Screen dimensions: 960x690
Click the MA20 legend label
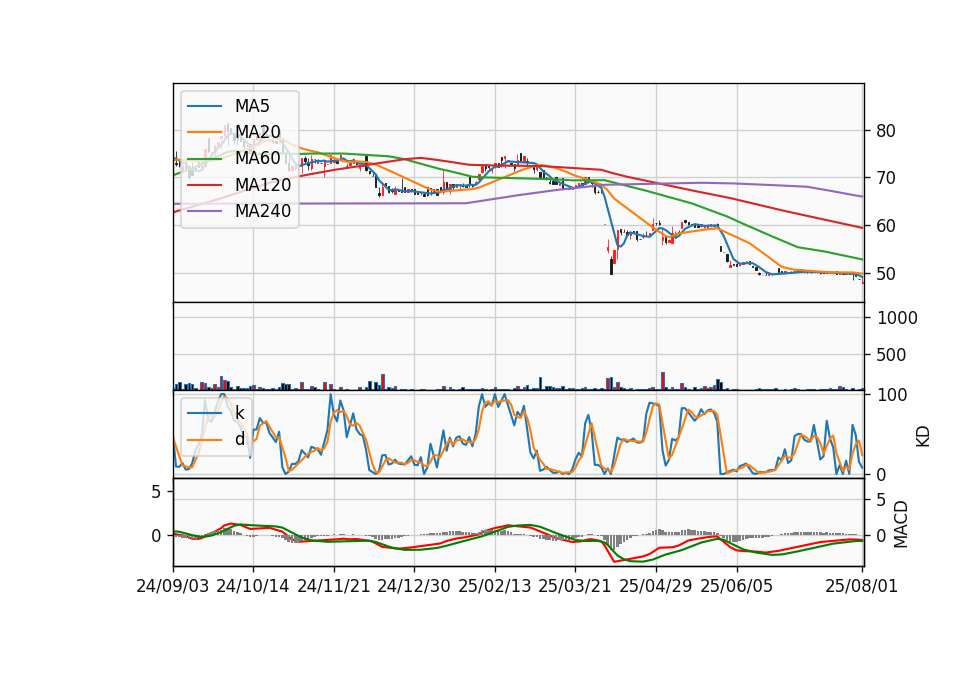click(258, 132)
